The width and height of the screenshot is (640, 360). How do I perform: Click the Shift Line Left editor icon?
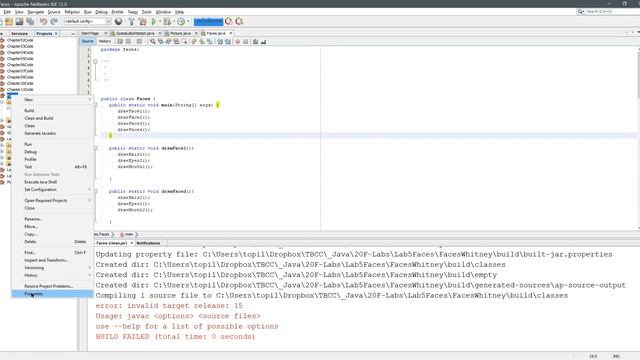pyautogui.click(x=220, y=41)
